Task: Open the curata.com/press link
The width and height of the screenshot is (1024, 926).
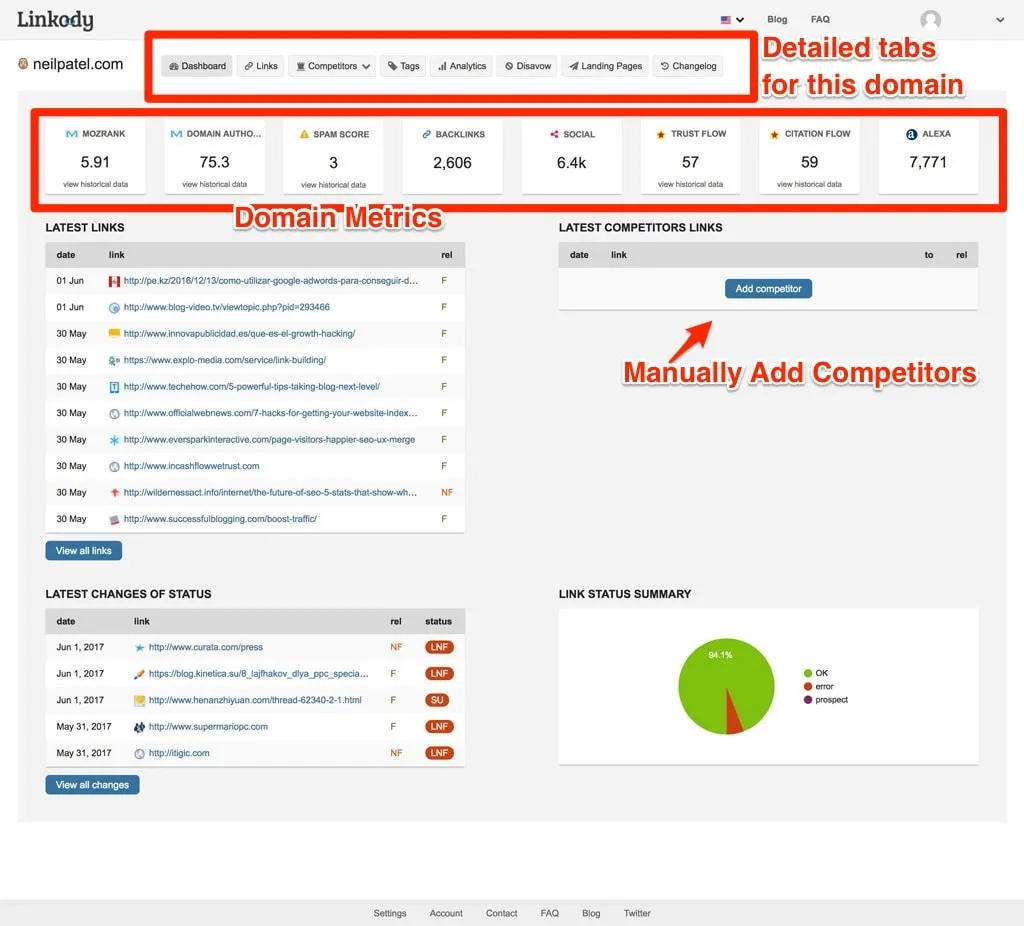Action: 206,647
